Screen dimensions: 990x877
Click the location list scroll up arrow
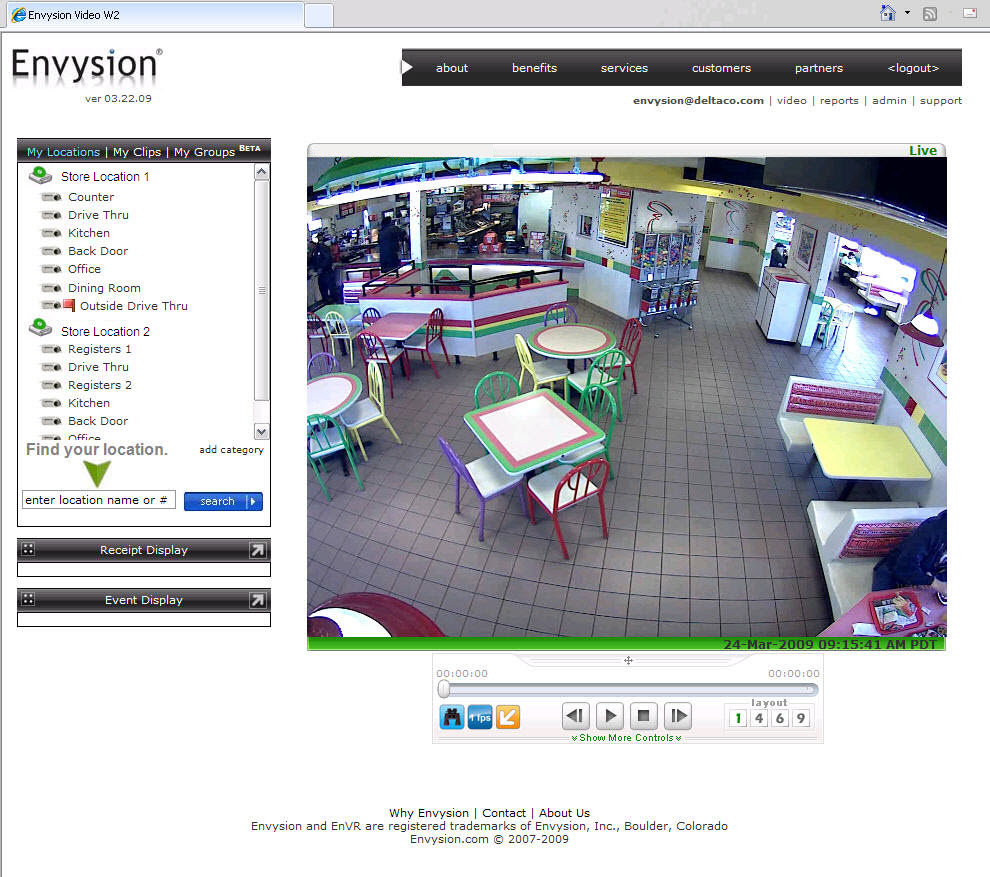pos(261,172)
